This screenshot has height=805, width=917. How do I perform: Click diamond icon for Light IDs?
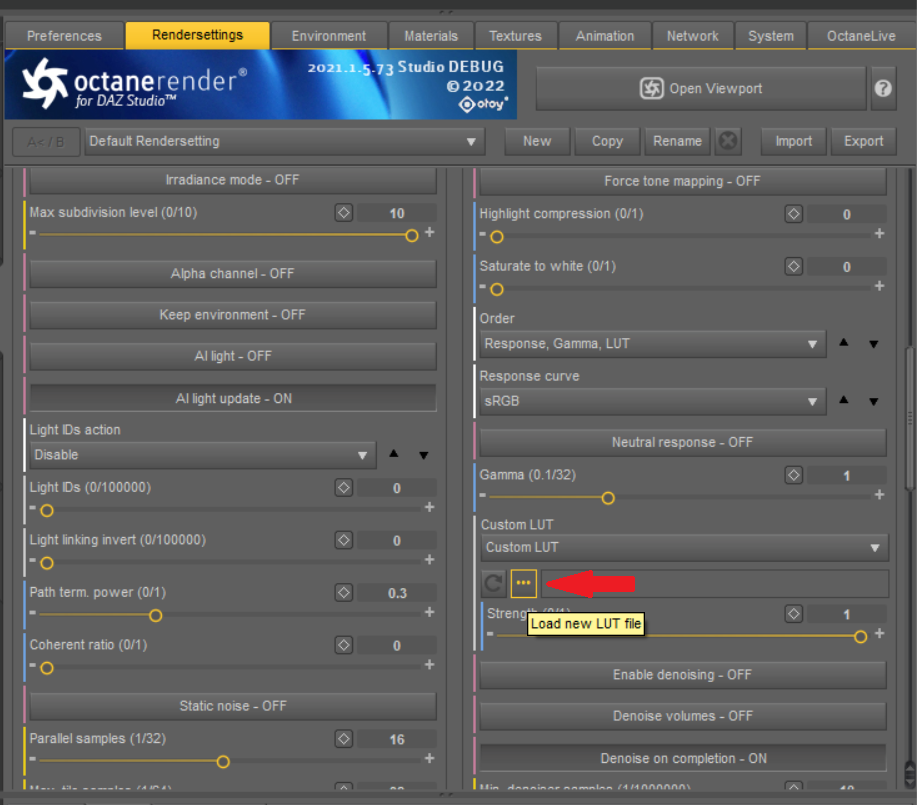tap(344, 487)
